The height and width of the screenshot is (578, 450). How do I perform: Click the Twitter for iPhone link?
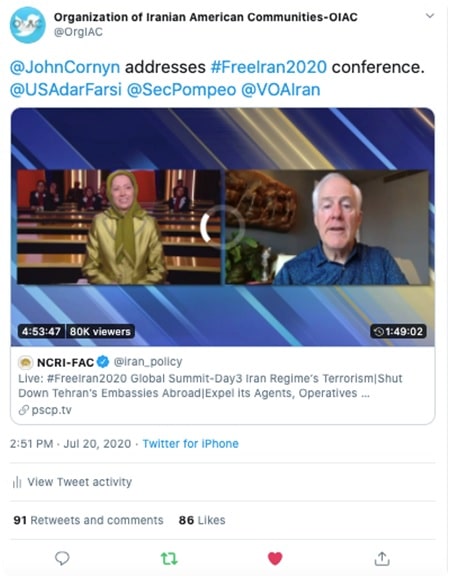coord(191,443)
